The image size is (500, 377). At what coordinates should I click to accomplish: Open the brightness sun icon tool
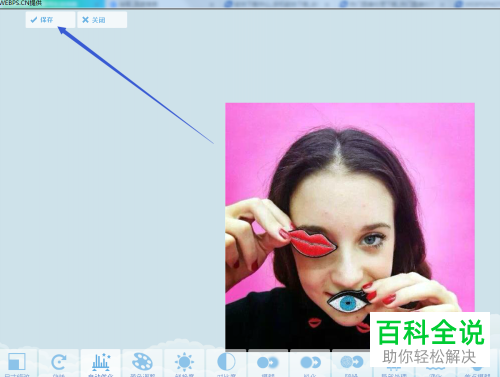click(184, 362)
